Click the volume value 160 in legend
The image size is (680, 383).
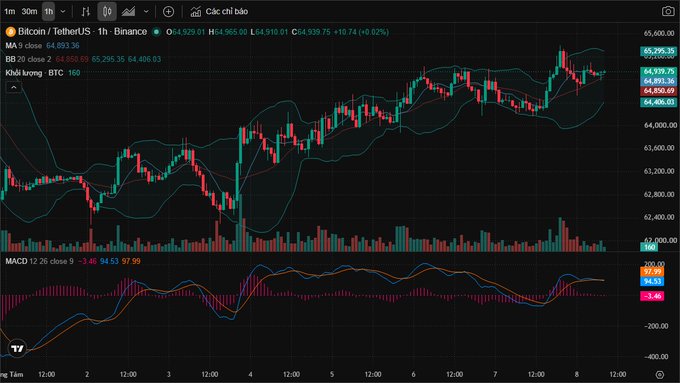point(74,73)
